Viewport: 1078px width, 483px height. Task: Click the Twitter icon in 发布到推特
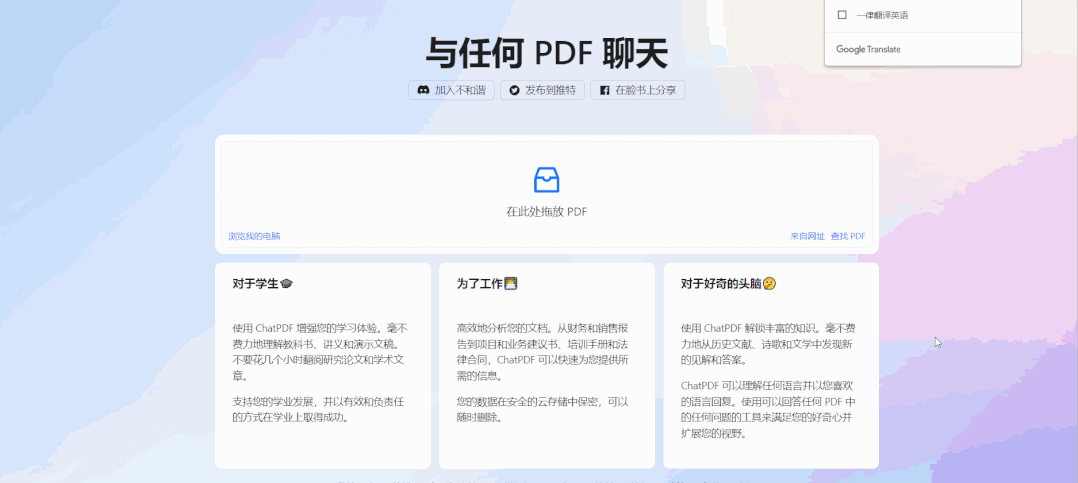click(514, 90)
